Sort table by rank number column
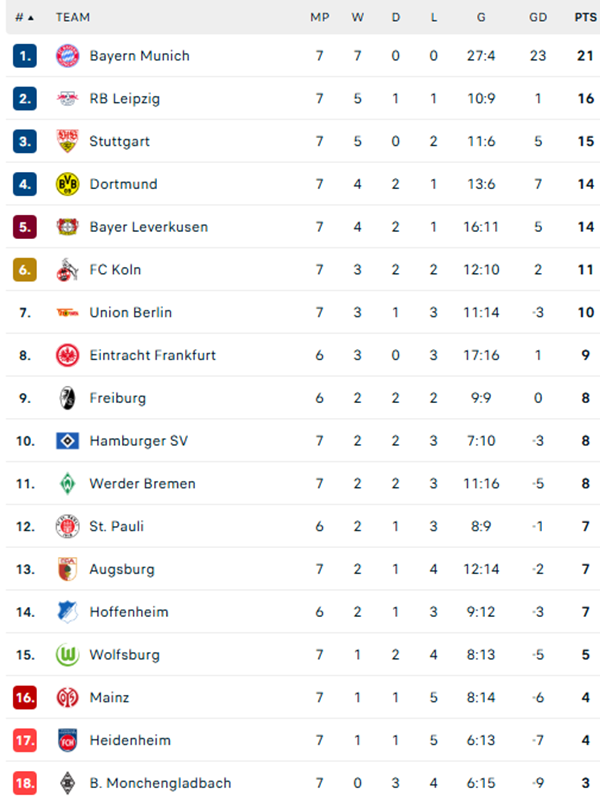The width and height of the screenshot is (600, 801). point(24,17)
